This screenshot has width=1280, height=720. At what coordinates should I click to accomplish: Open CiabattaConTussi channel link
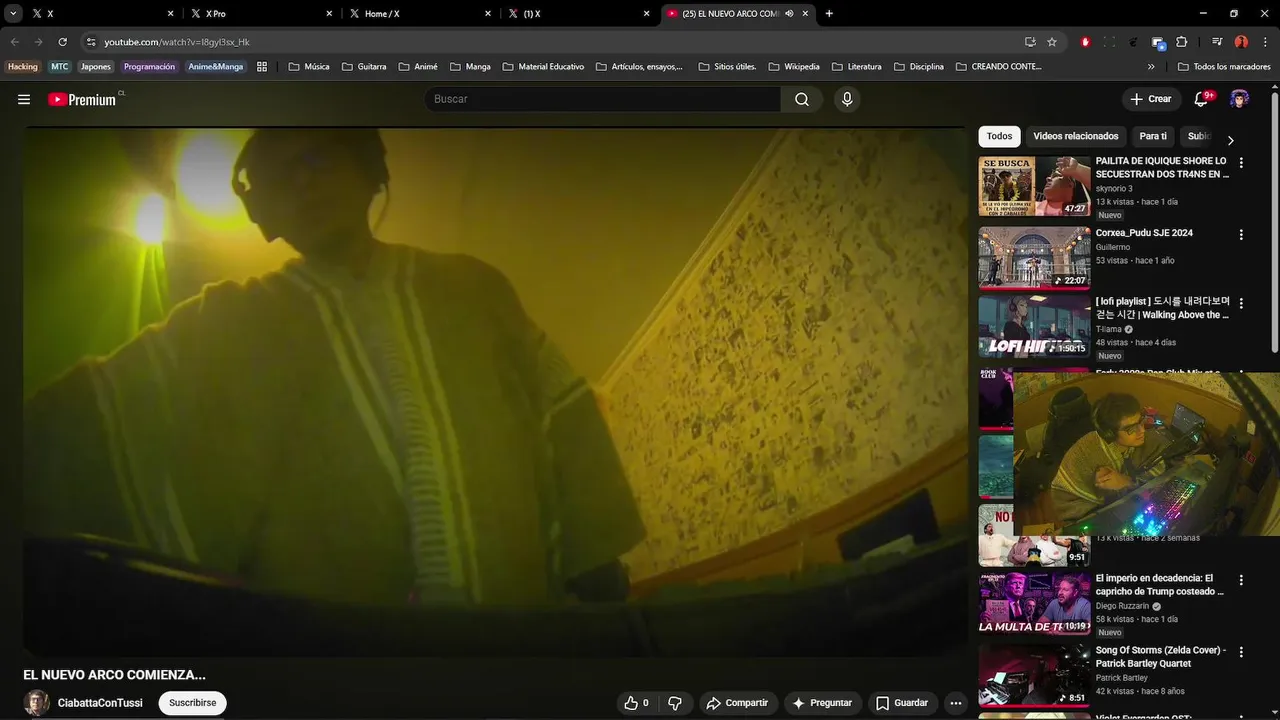[100, 703]
